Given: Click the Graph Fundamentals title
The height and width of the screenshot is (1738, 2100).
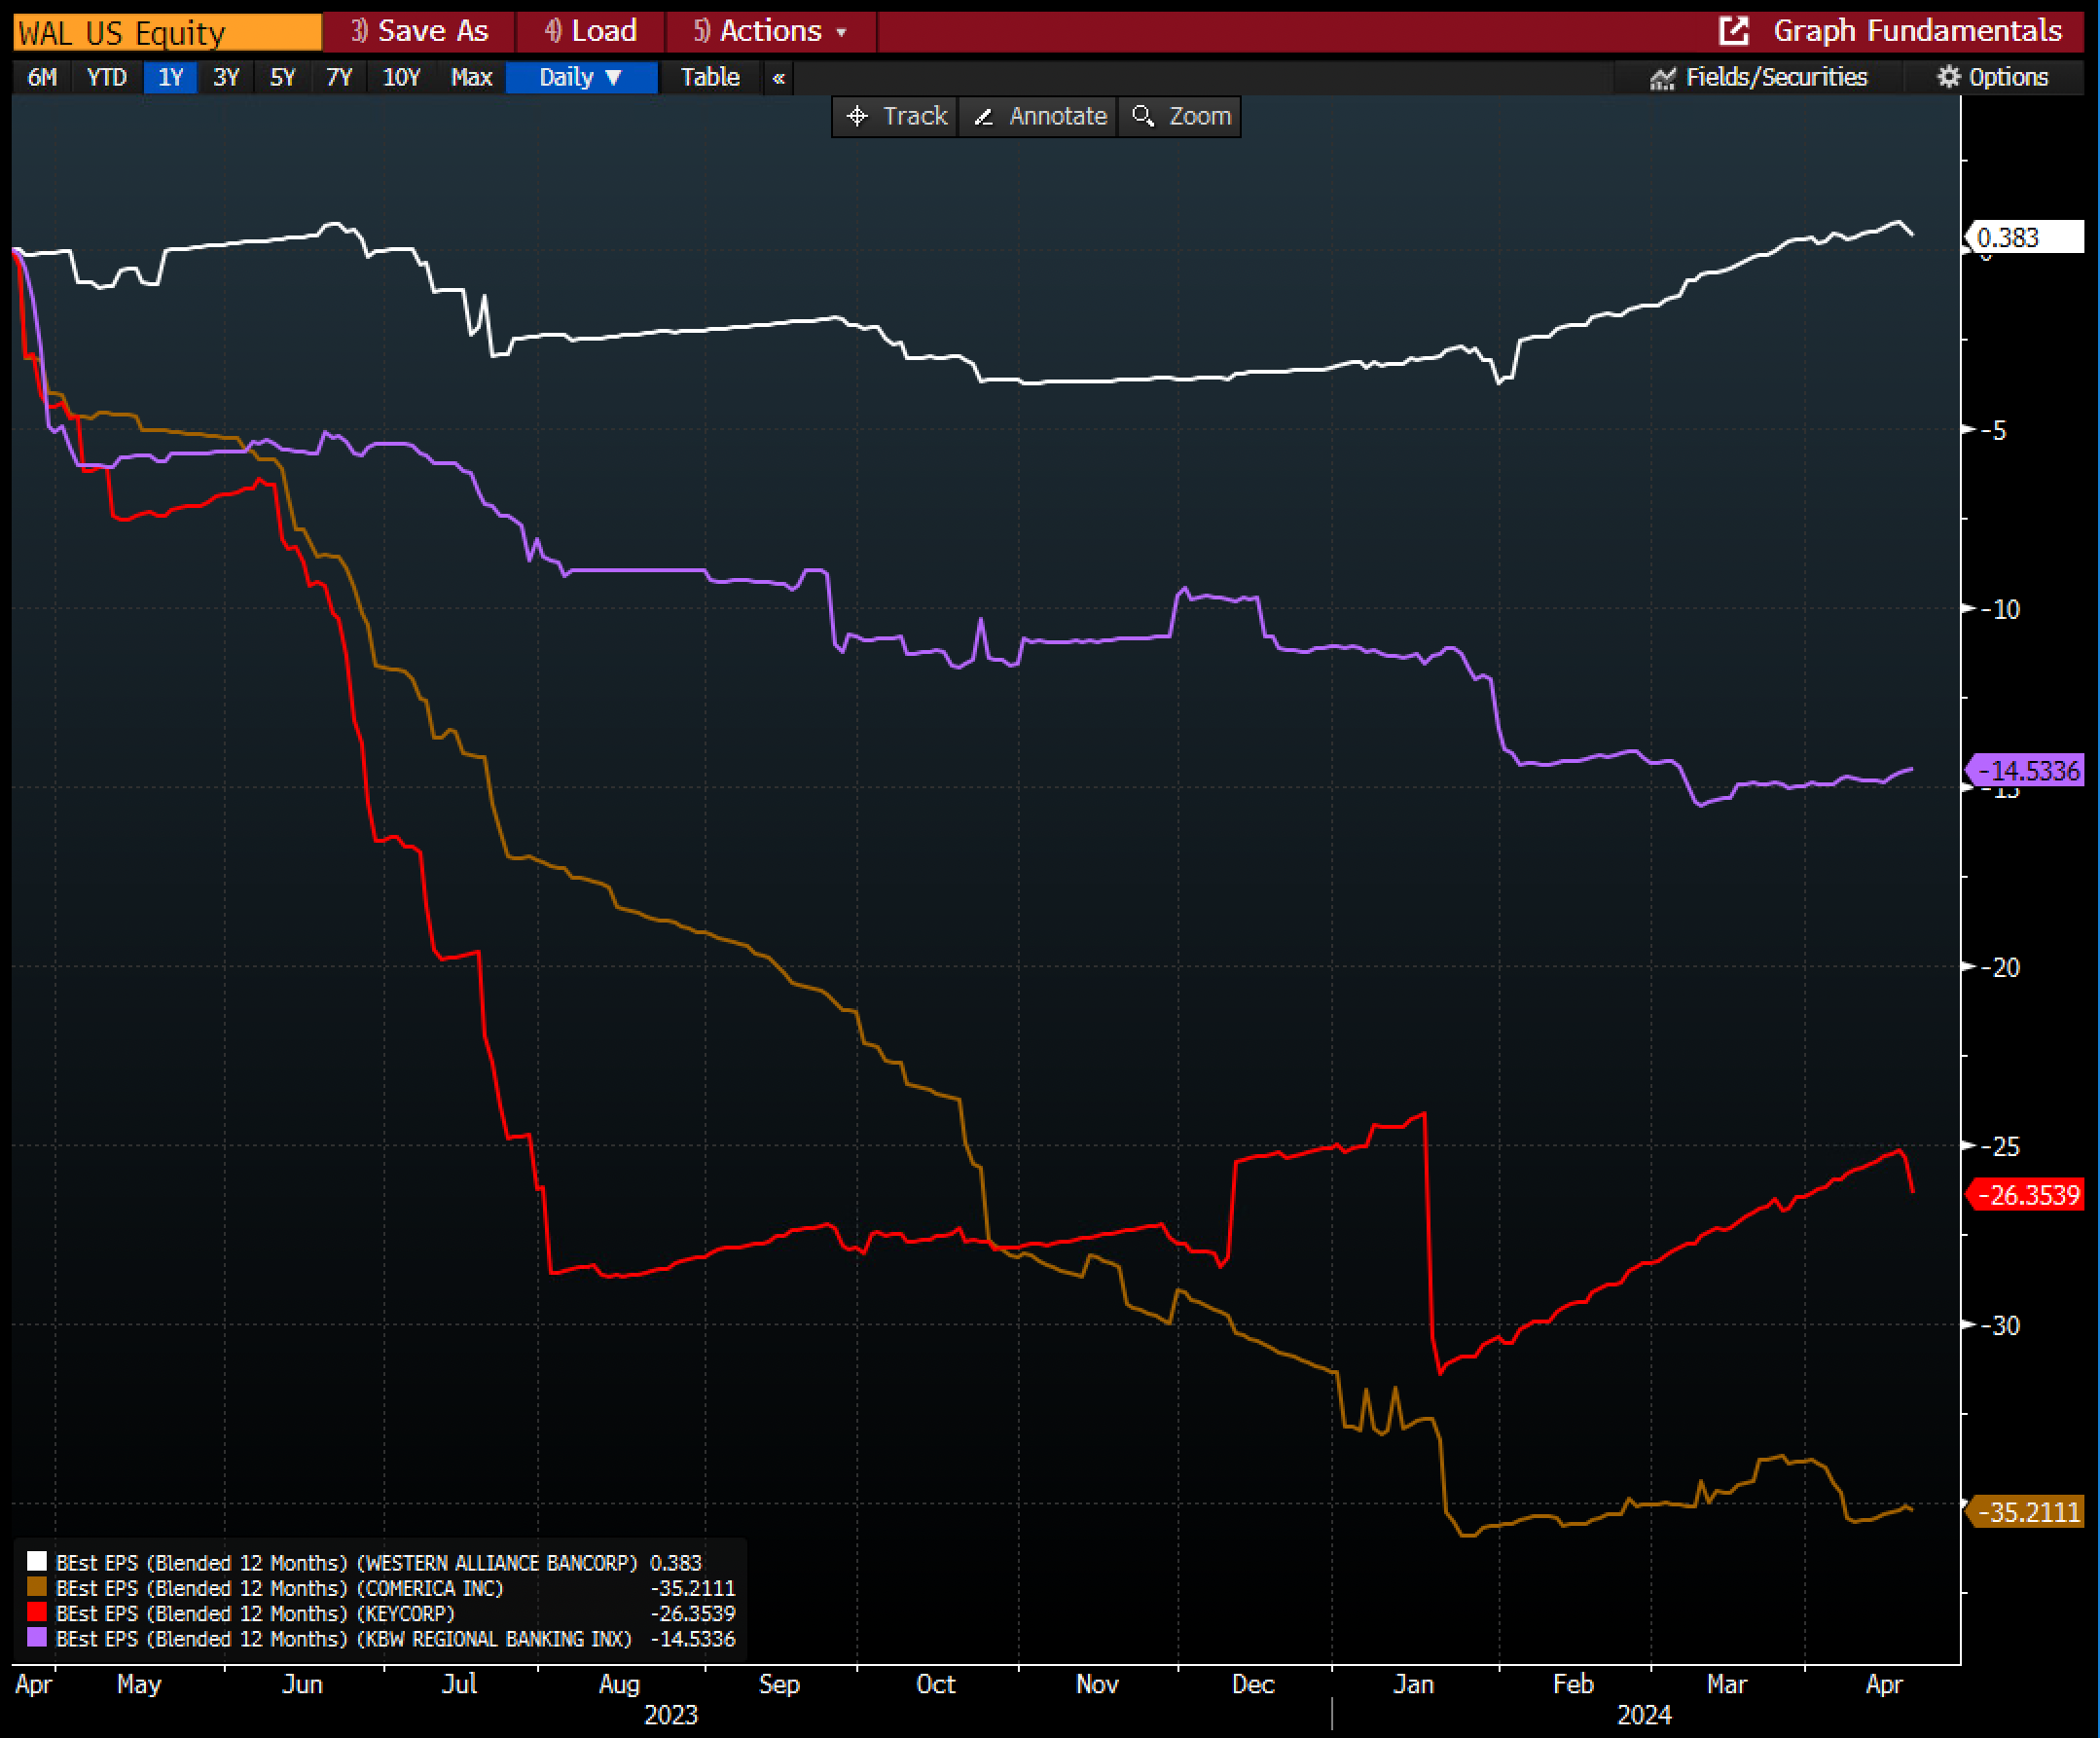Looking at the screenshot, I should pyautogui.click(x=1917, y=31).
